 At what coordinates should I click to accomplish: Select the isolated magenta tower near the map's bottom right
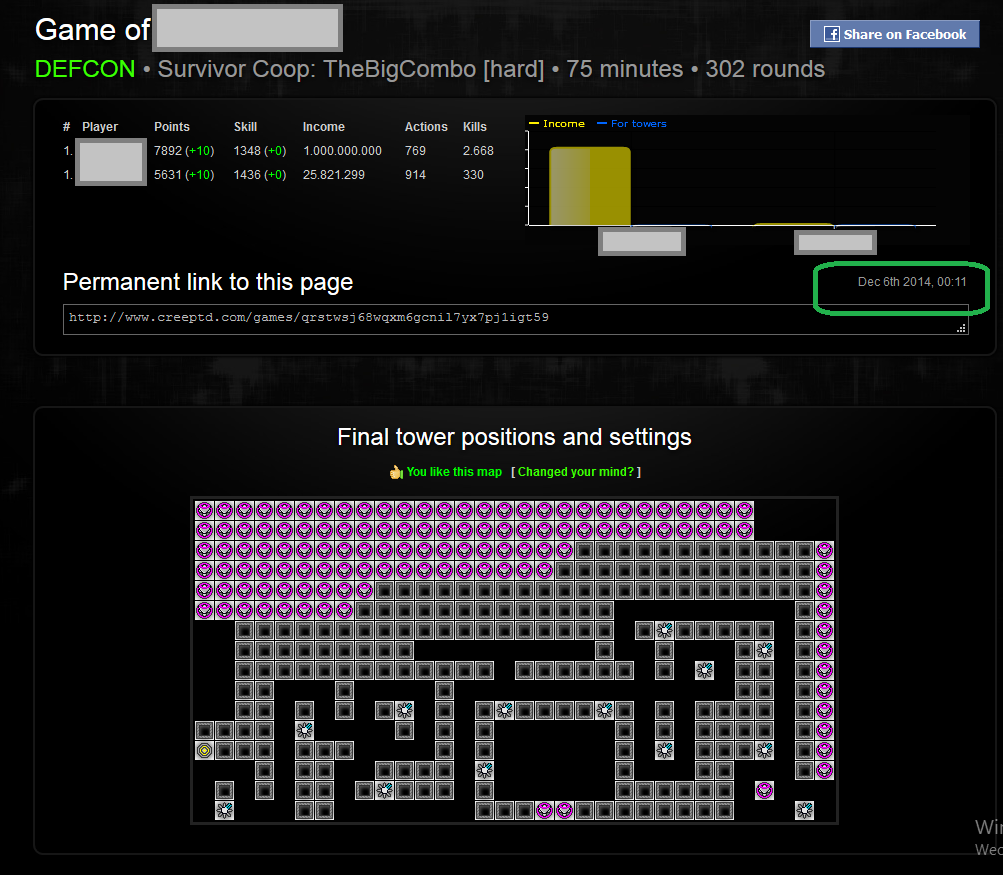pos(764,790)
